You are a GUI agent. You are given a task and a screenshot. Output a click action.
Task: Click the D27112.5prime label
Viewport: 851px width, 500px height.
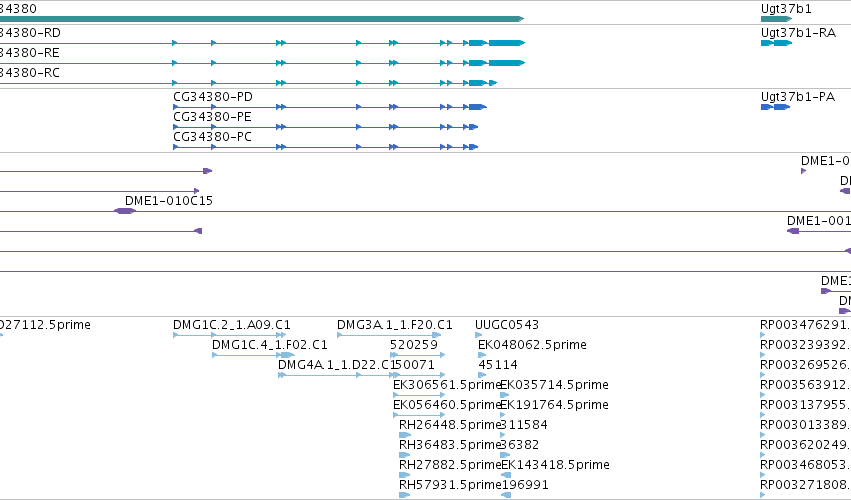click(x=46, y=325)
